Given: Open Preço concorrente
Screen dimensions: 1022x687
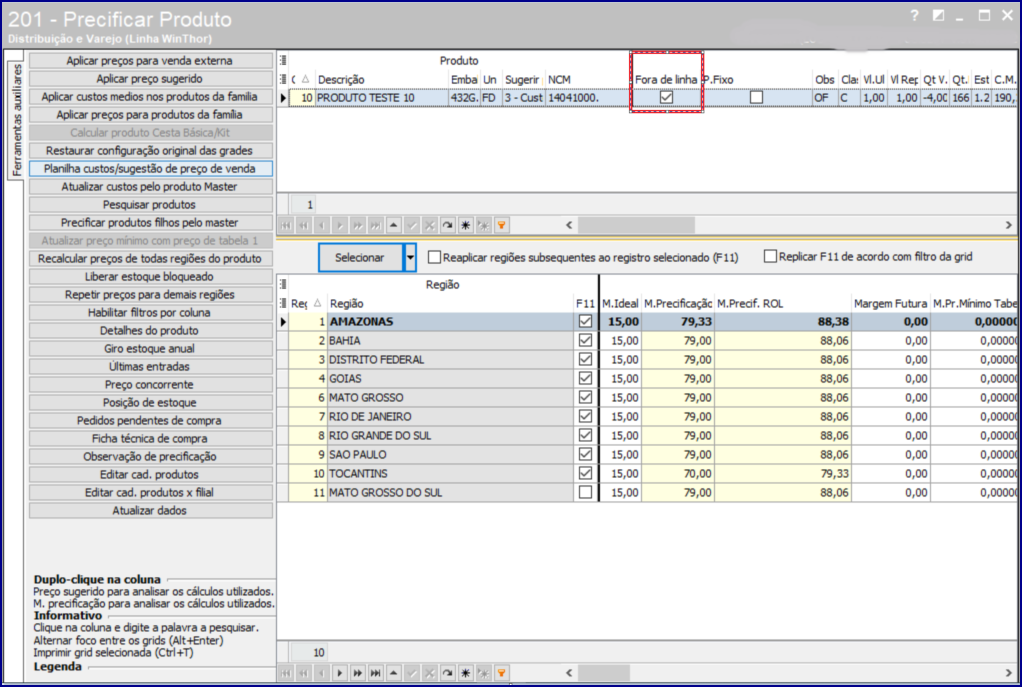Looking at the screenshot, I should pos(151,385).
